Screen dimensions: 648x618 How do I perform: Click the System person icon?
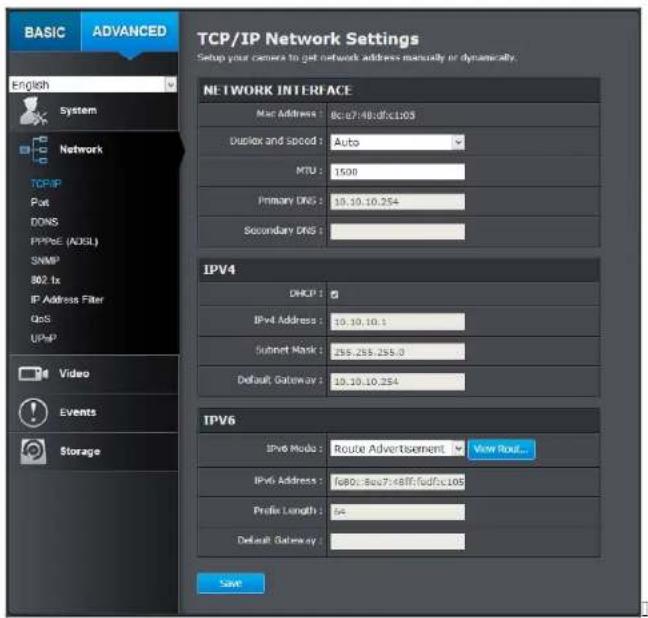(x=33, y=111)
